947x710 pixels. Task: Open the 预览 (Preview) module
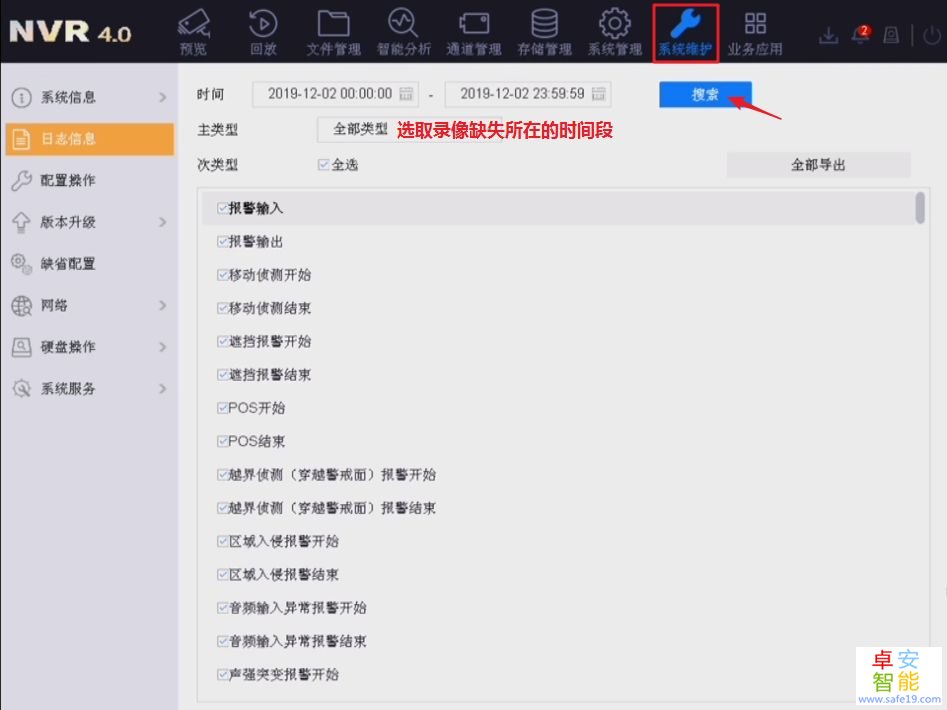tap(193, 30)
